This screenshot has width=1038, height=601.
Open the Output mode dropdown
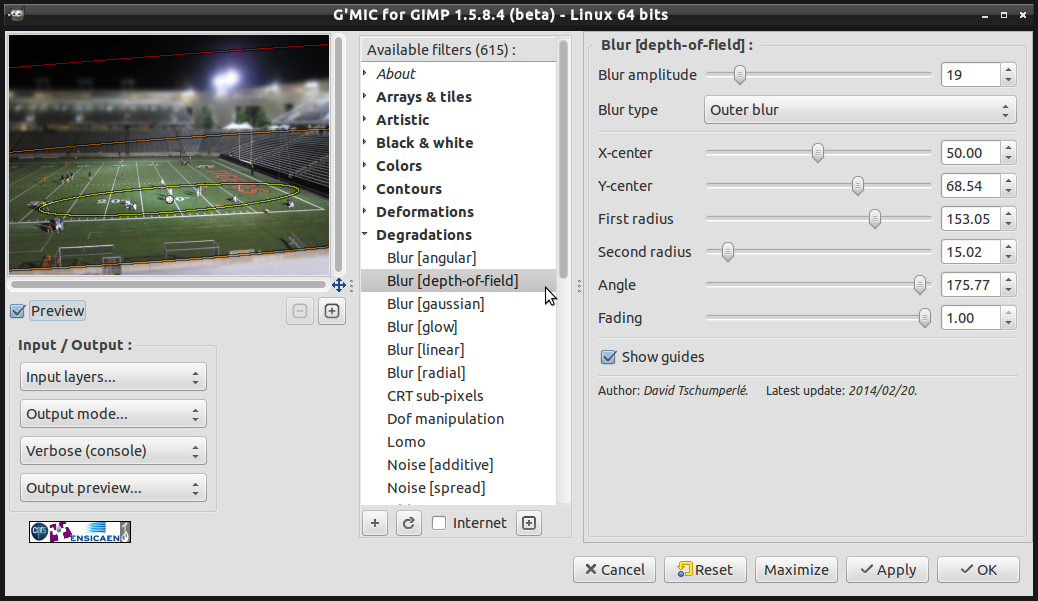pyautogui.click(x=113, y=414)
